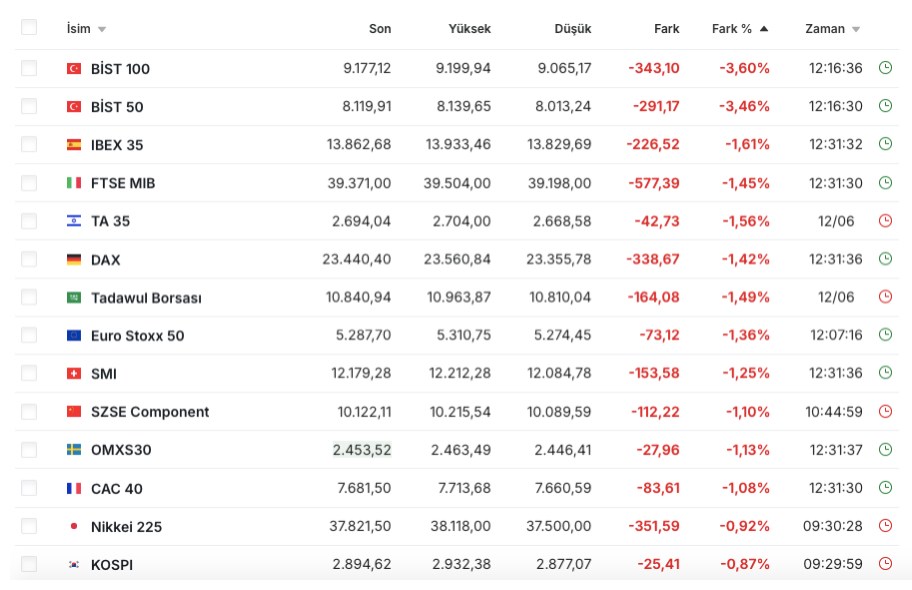Screen dimensions: 912x590
Task: Open the TA 35 index link
Action: [111, 221]
